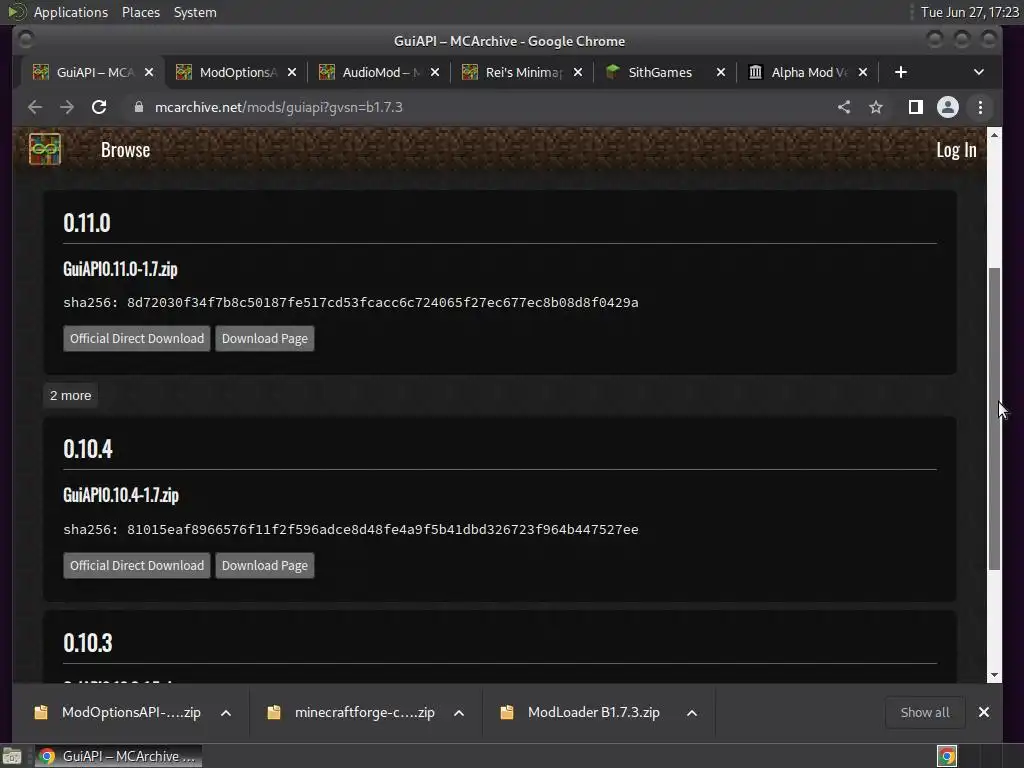
Task: Click the Log In link
Action: point(956,150)
